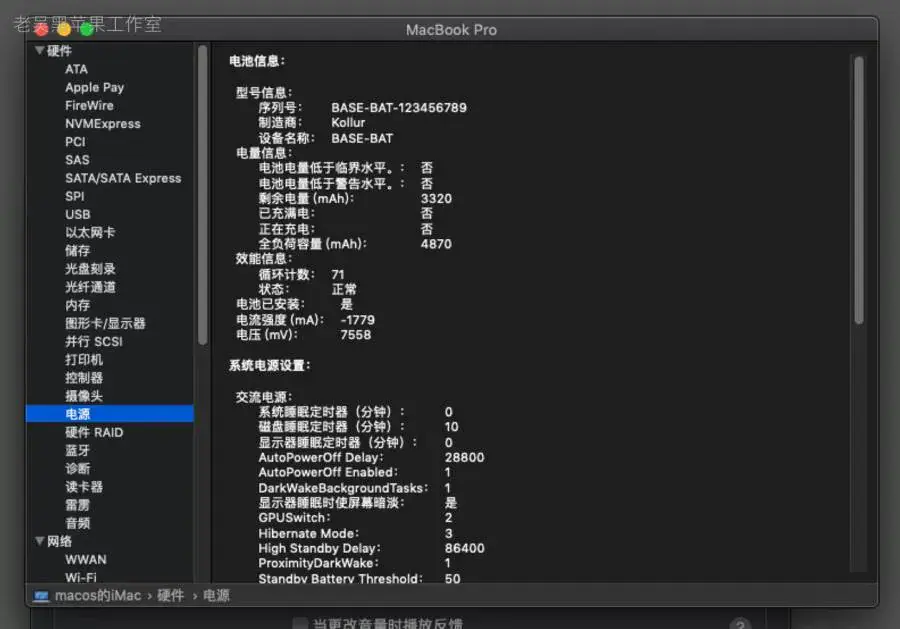Select 雷雳 sidebar item
The height and width of the screenshot is (629, 900).
tap(77, 505)
